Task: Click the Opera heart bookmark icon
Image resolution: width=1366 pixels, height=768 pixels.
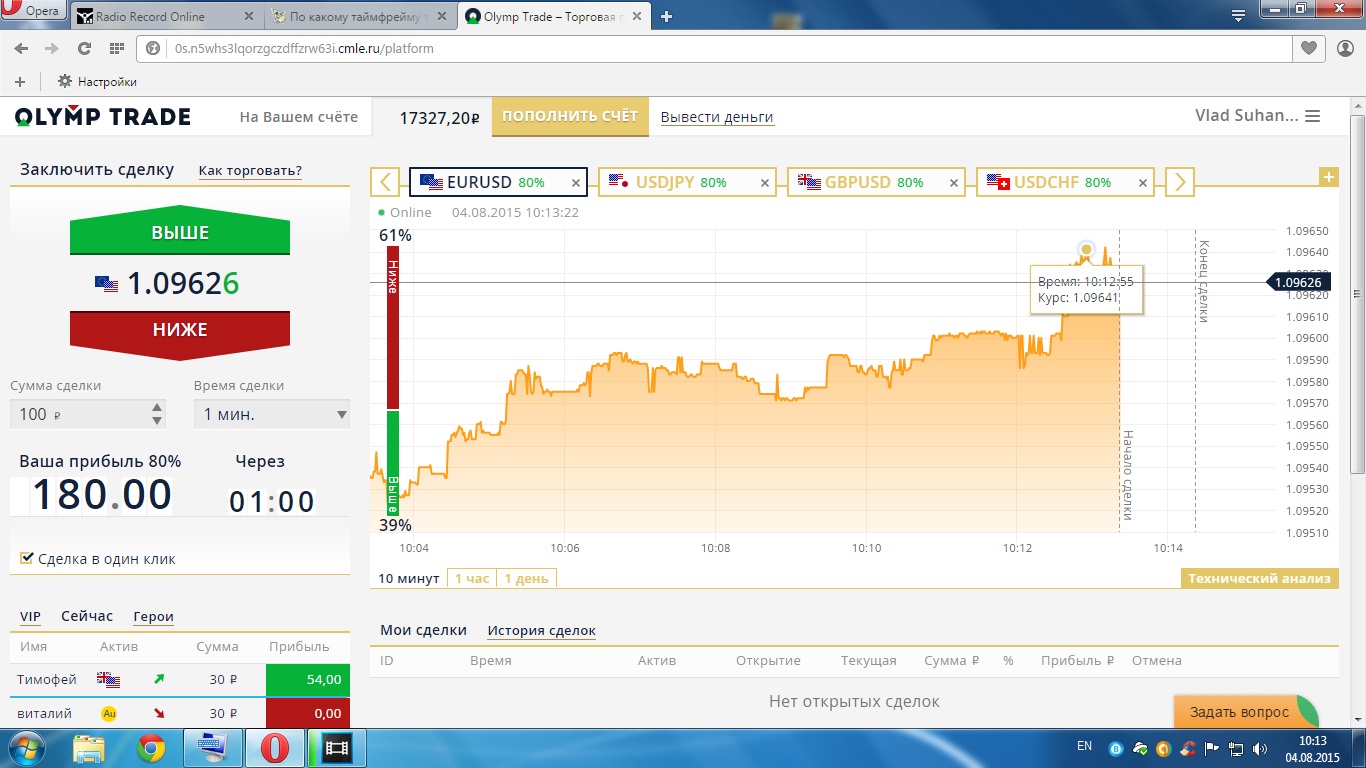Action: (1309, 47)
